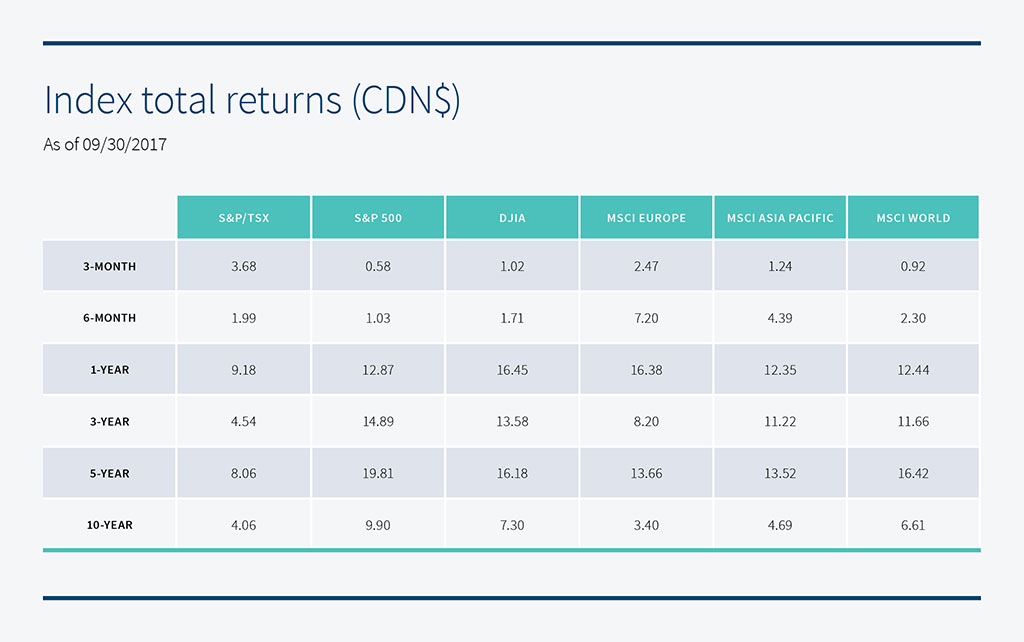Image resolution: width=1024 pixels, height=642 pixels.
Task: Click the 3-Month row label
Action: coord(109,267)
